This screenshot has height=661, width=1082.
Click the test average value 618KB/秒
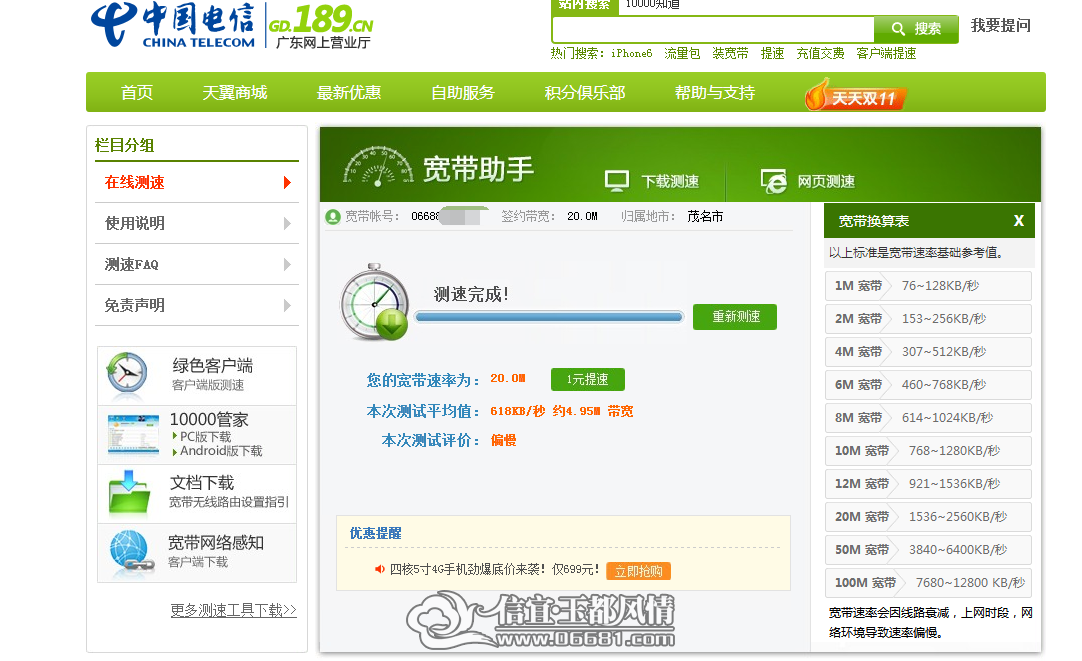[518, 411]
